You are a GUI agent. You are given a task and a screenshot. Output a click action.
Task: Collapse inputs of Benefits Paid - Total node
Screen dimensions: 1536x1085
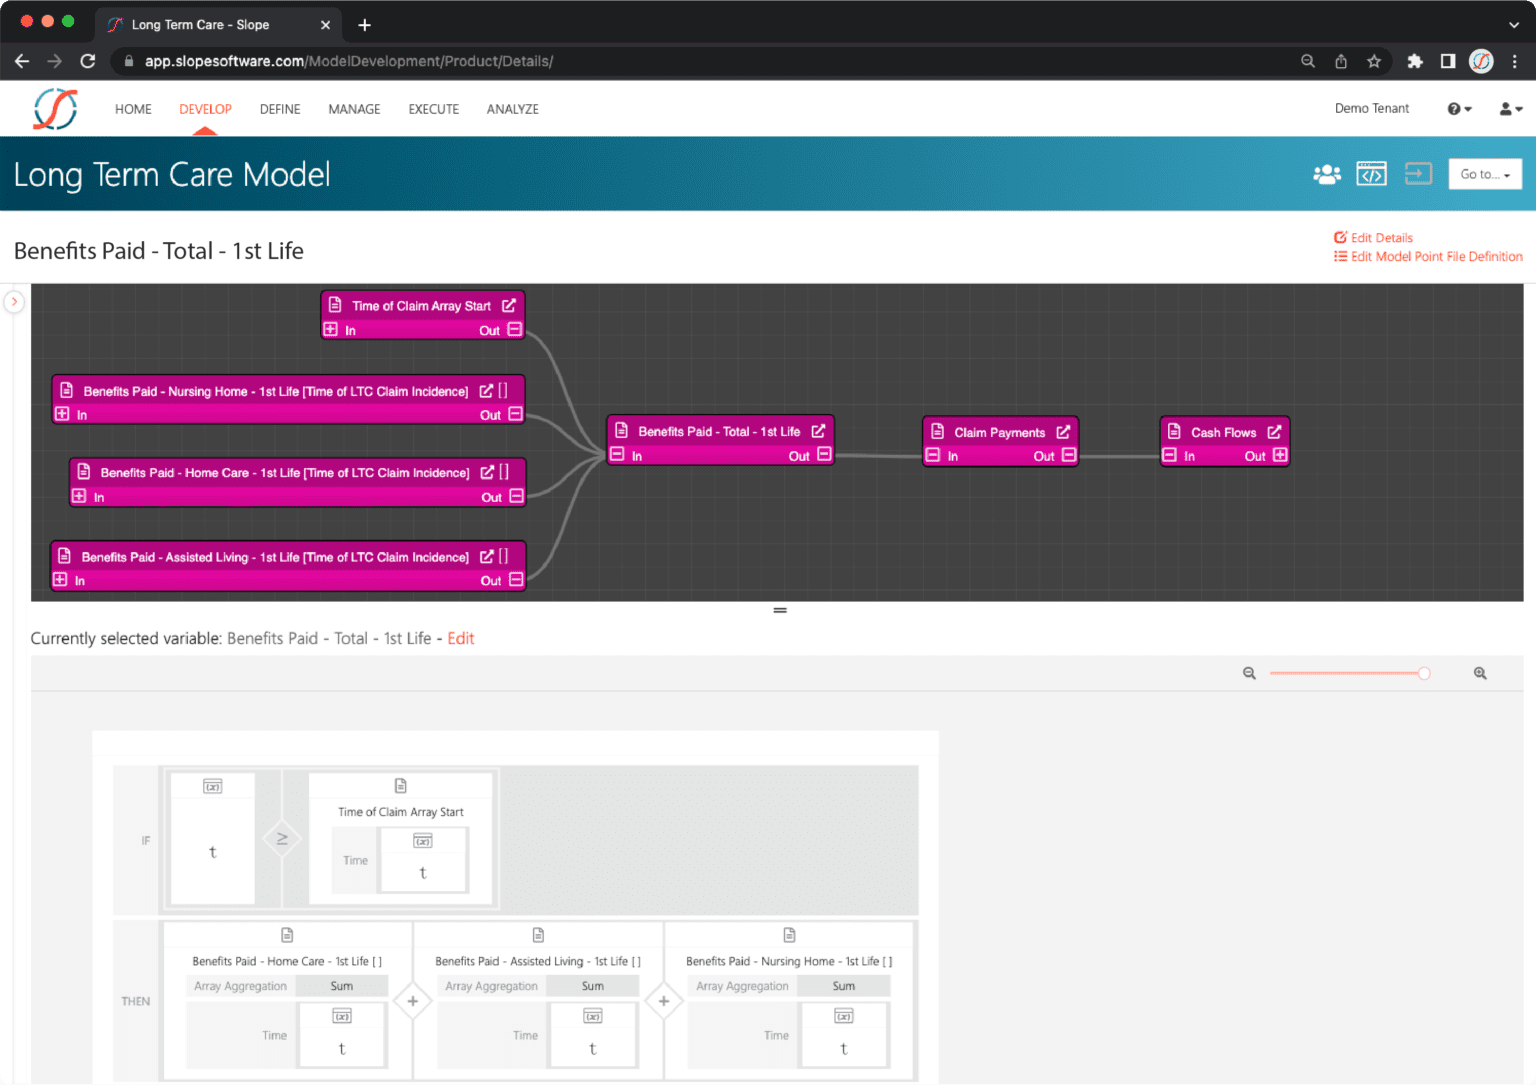click(x=618, y=456)
